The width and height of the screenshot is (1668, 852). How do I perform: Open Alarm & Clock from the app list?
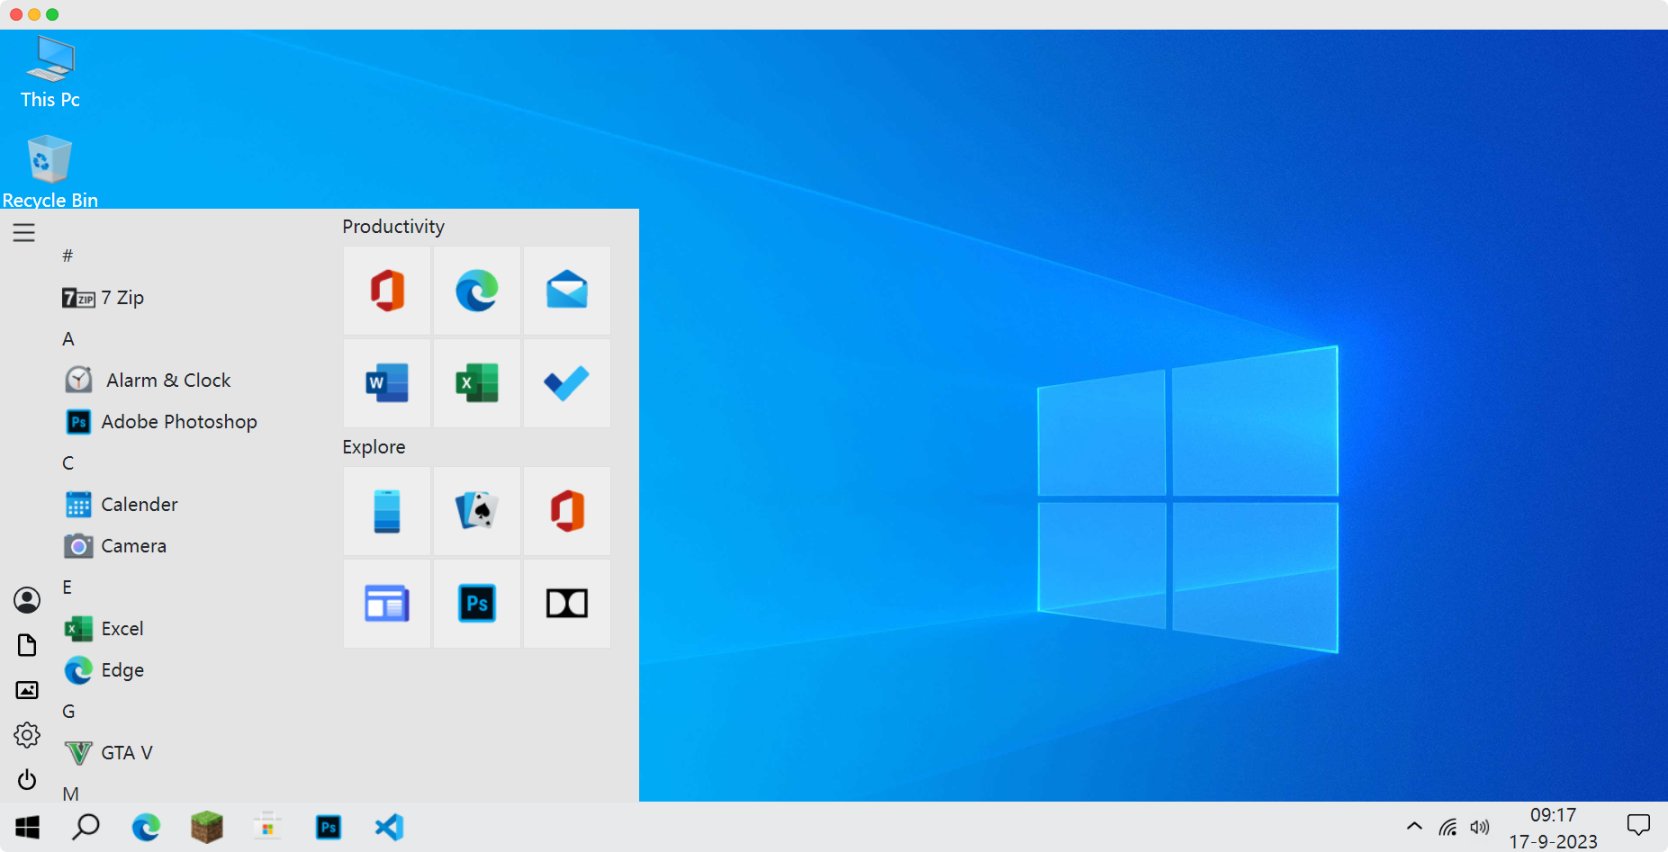point(148,380)
